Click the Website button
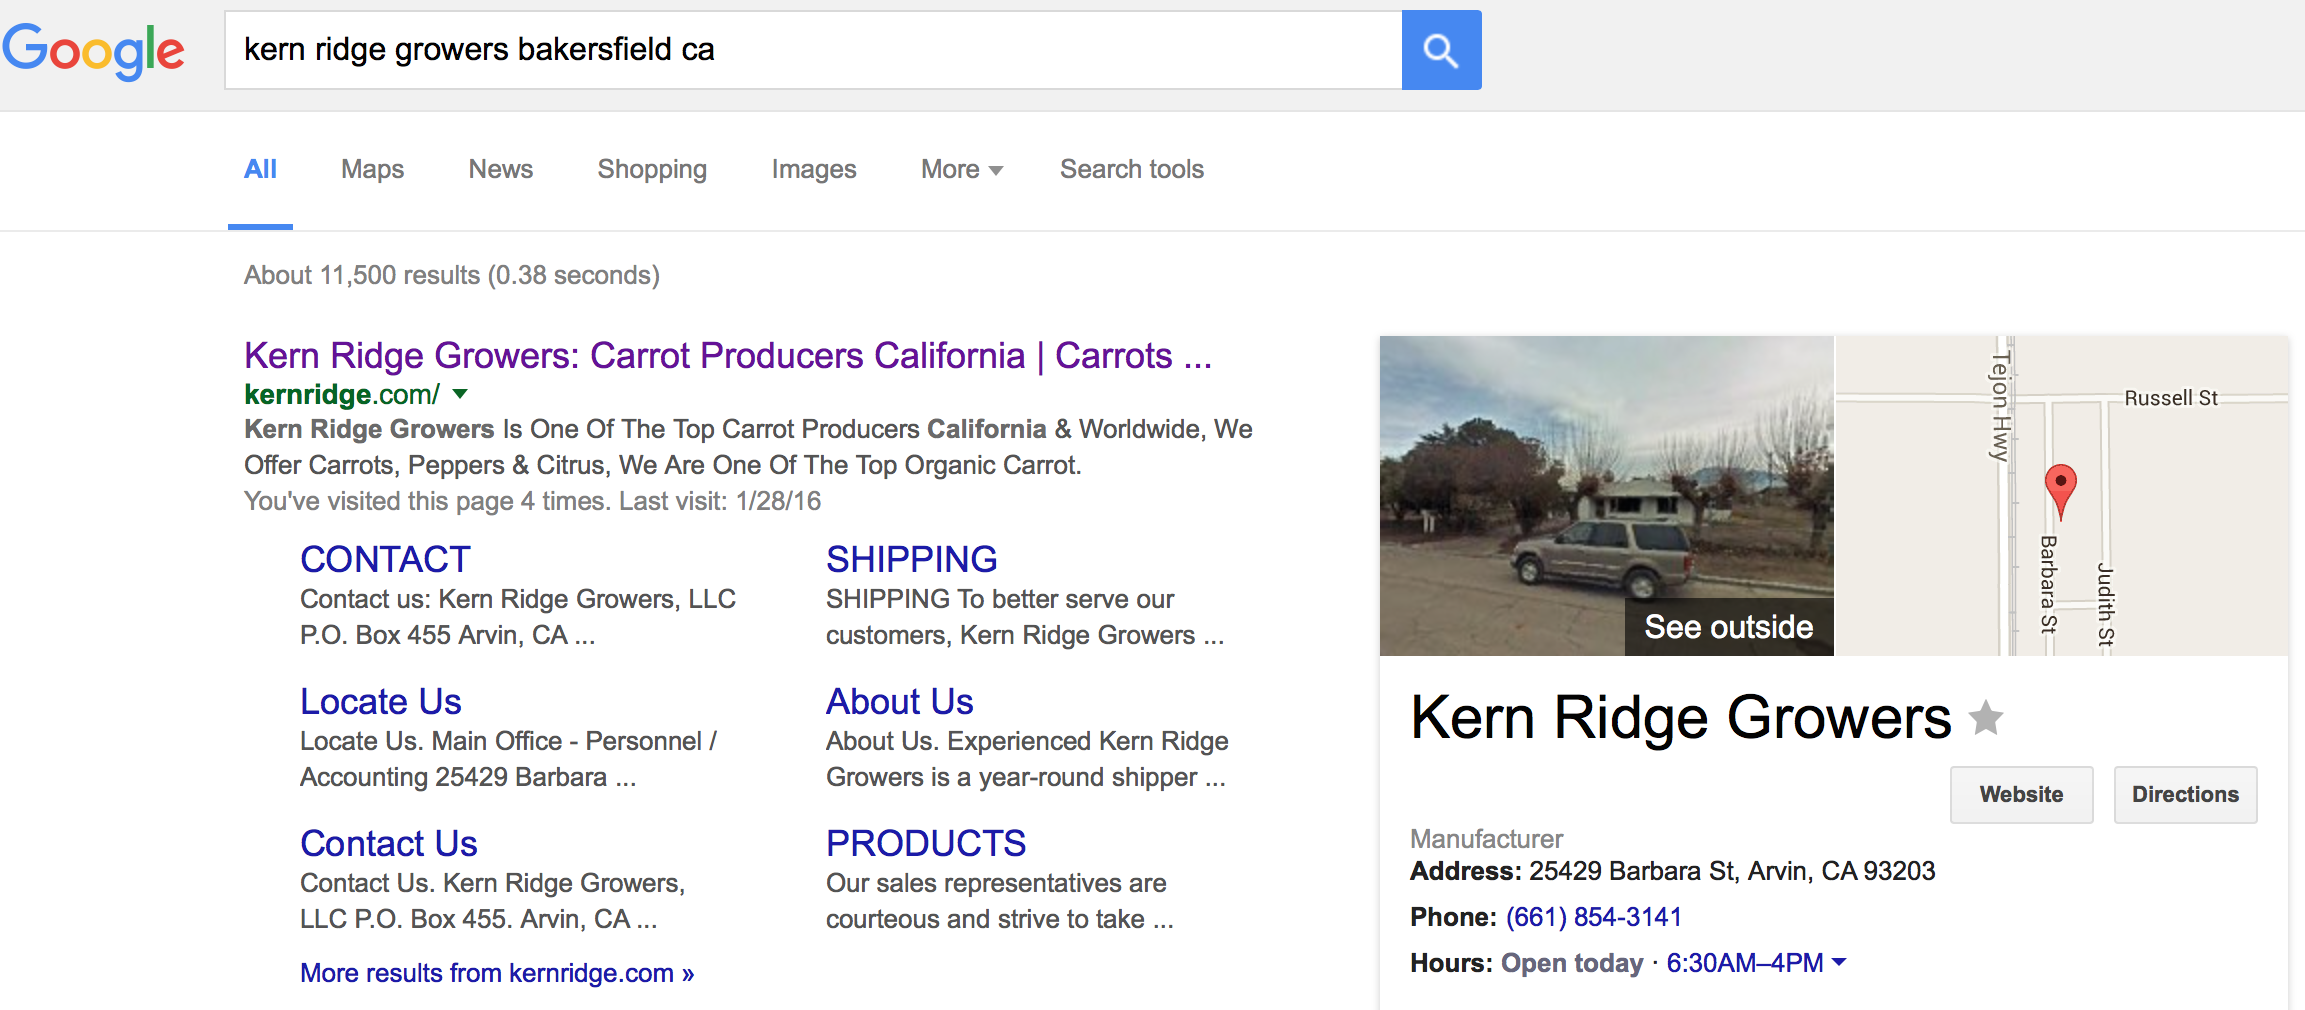 pyautogui.click(x=2021, y=795)
